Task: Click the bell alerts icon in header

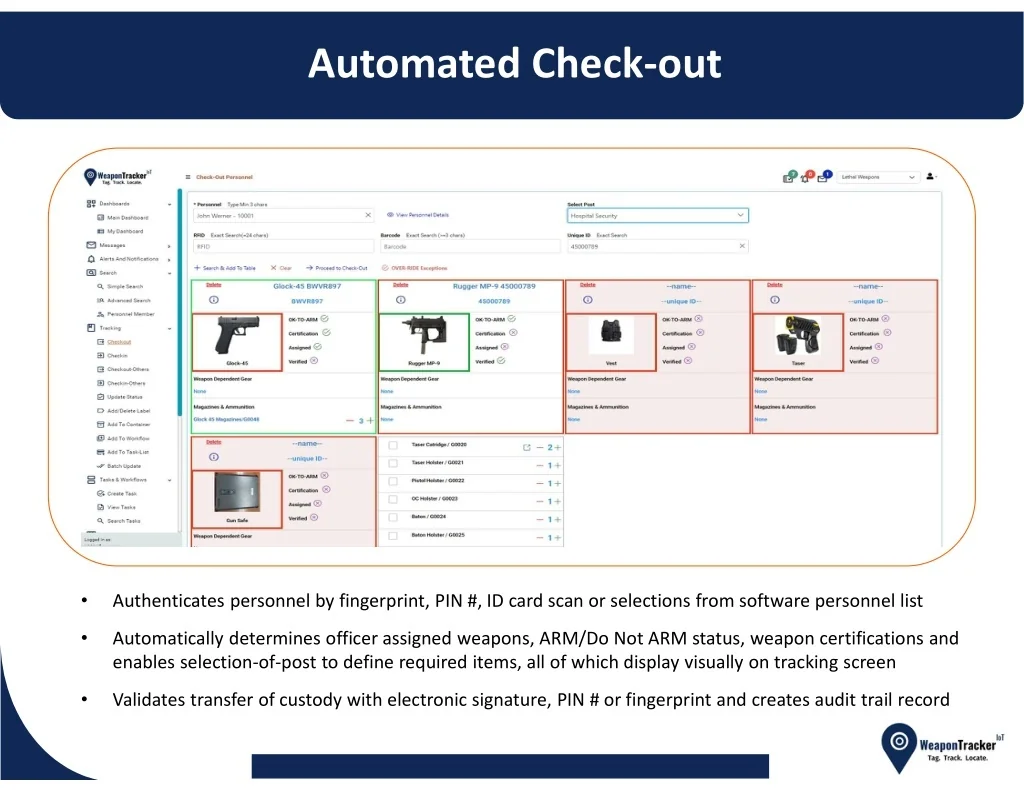Action: (x=806, y=177)
